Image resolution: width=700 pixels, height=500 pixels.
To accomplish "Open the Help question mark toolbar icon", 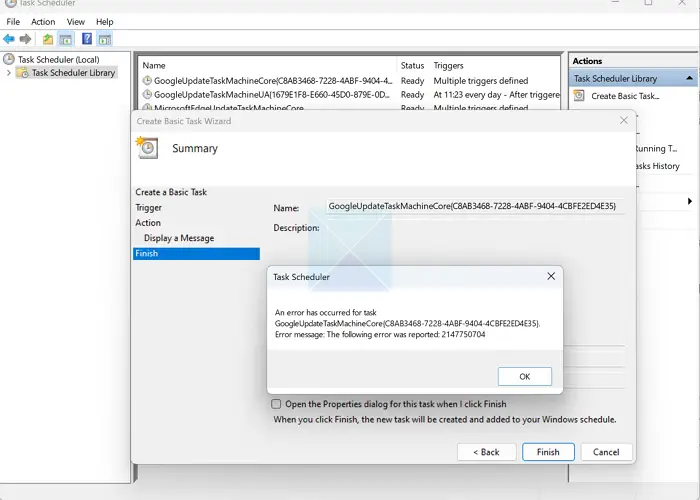I will point(87,39).
